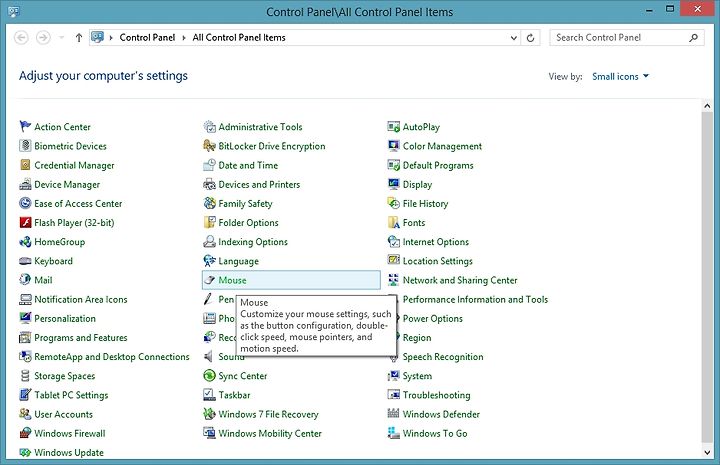Click the Date and Time clock icon

[209, 165]
